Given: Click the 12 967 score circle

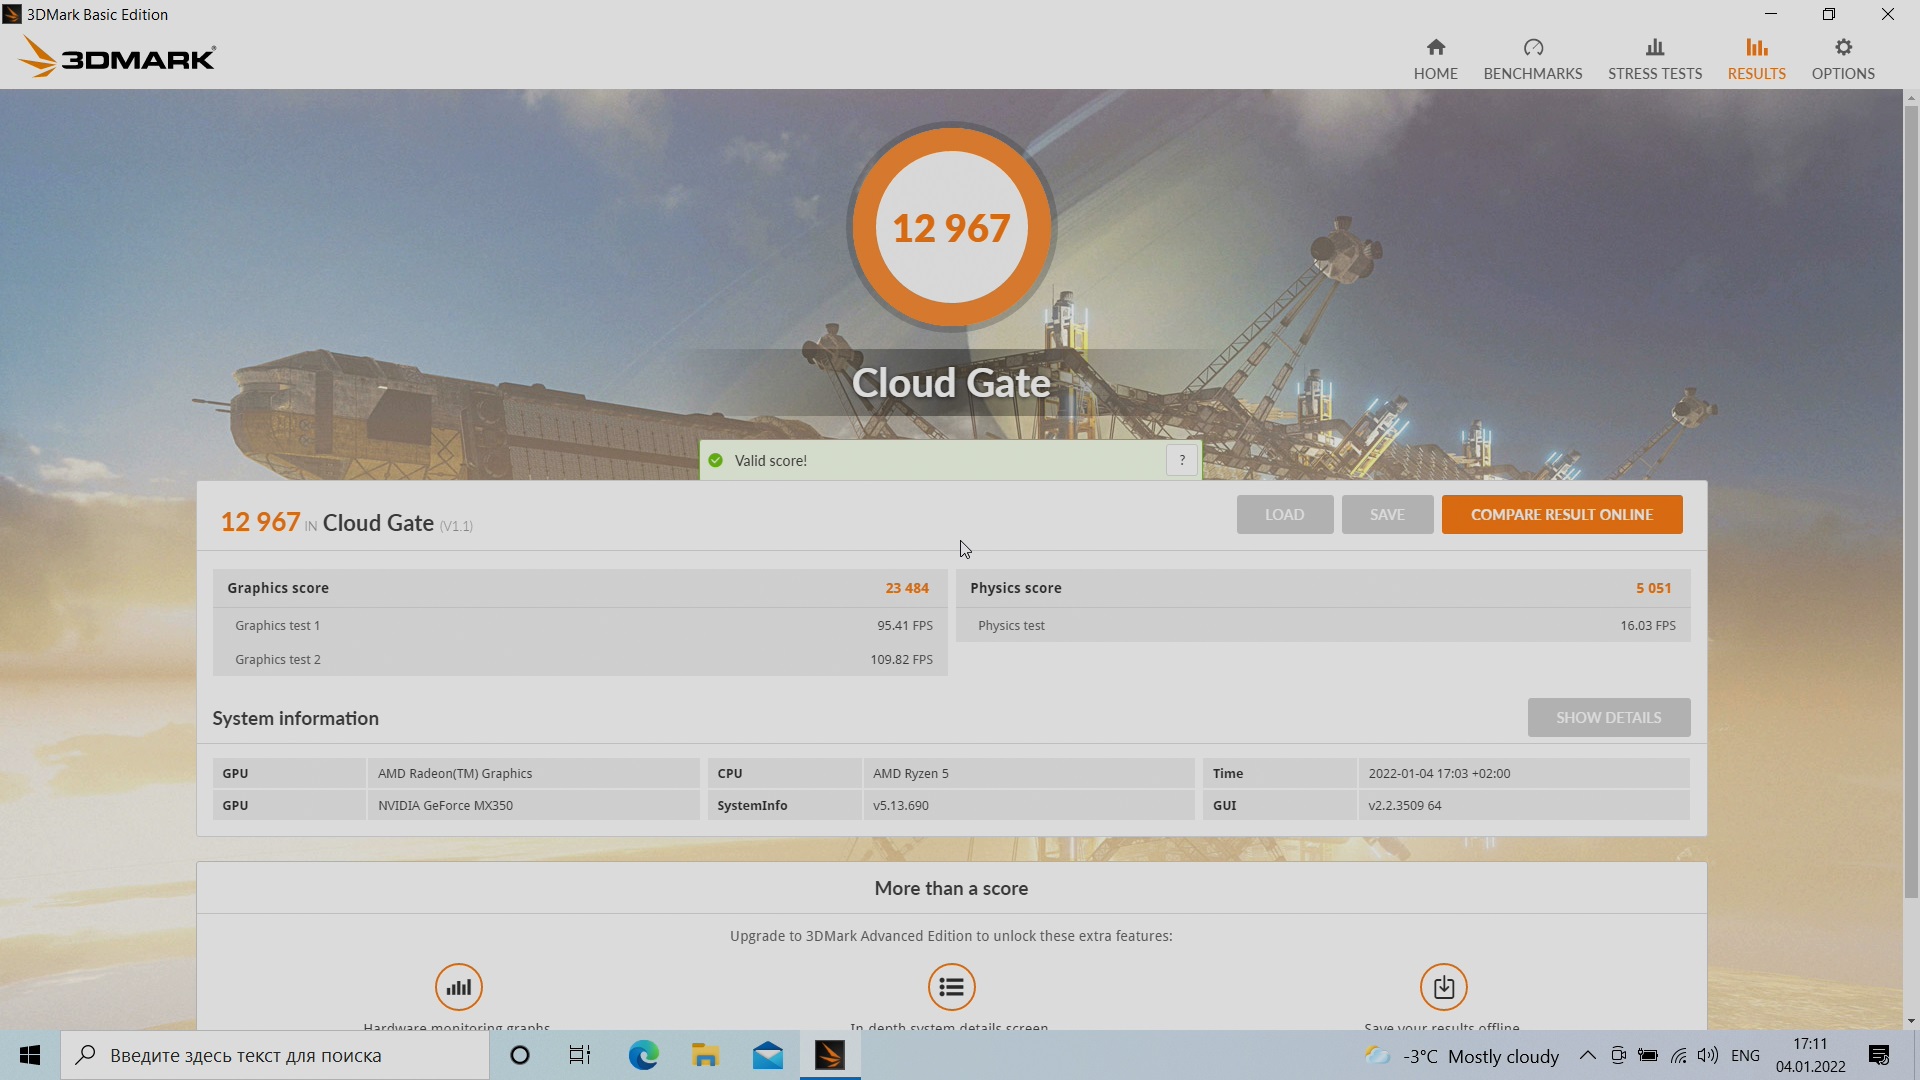Looking at the screenshot, I should click(951, 228).
